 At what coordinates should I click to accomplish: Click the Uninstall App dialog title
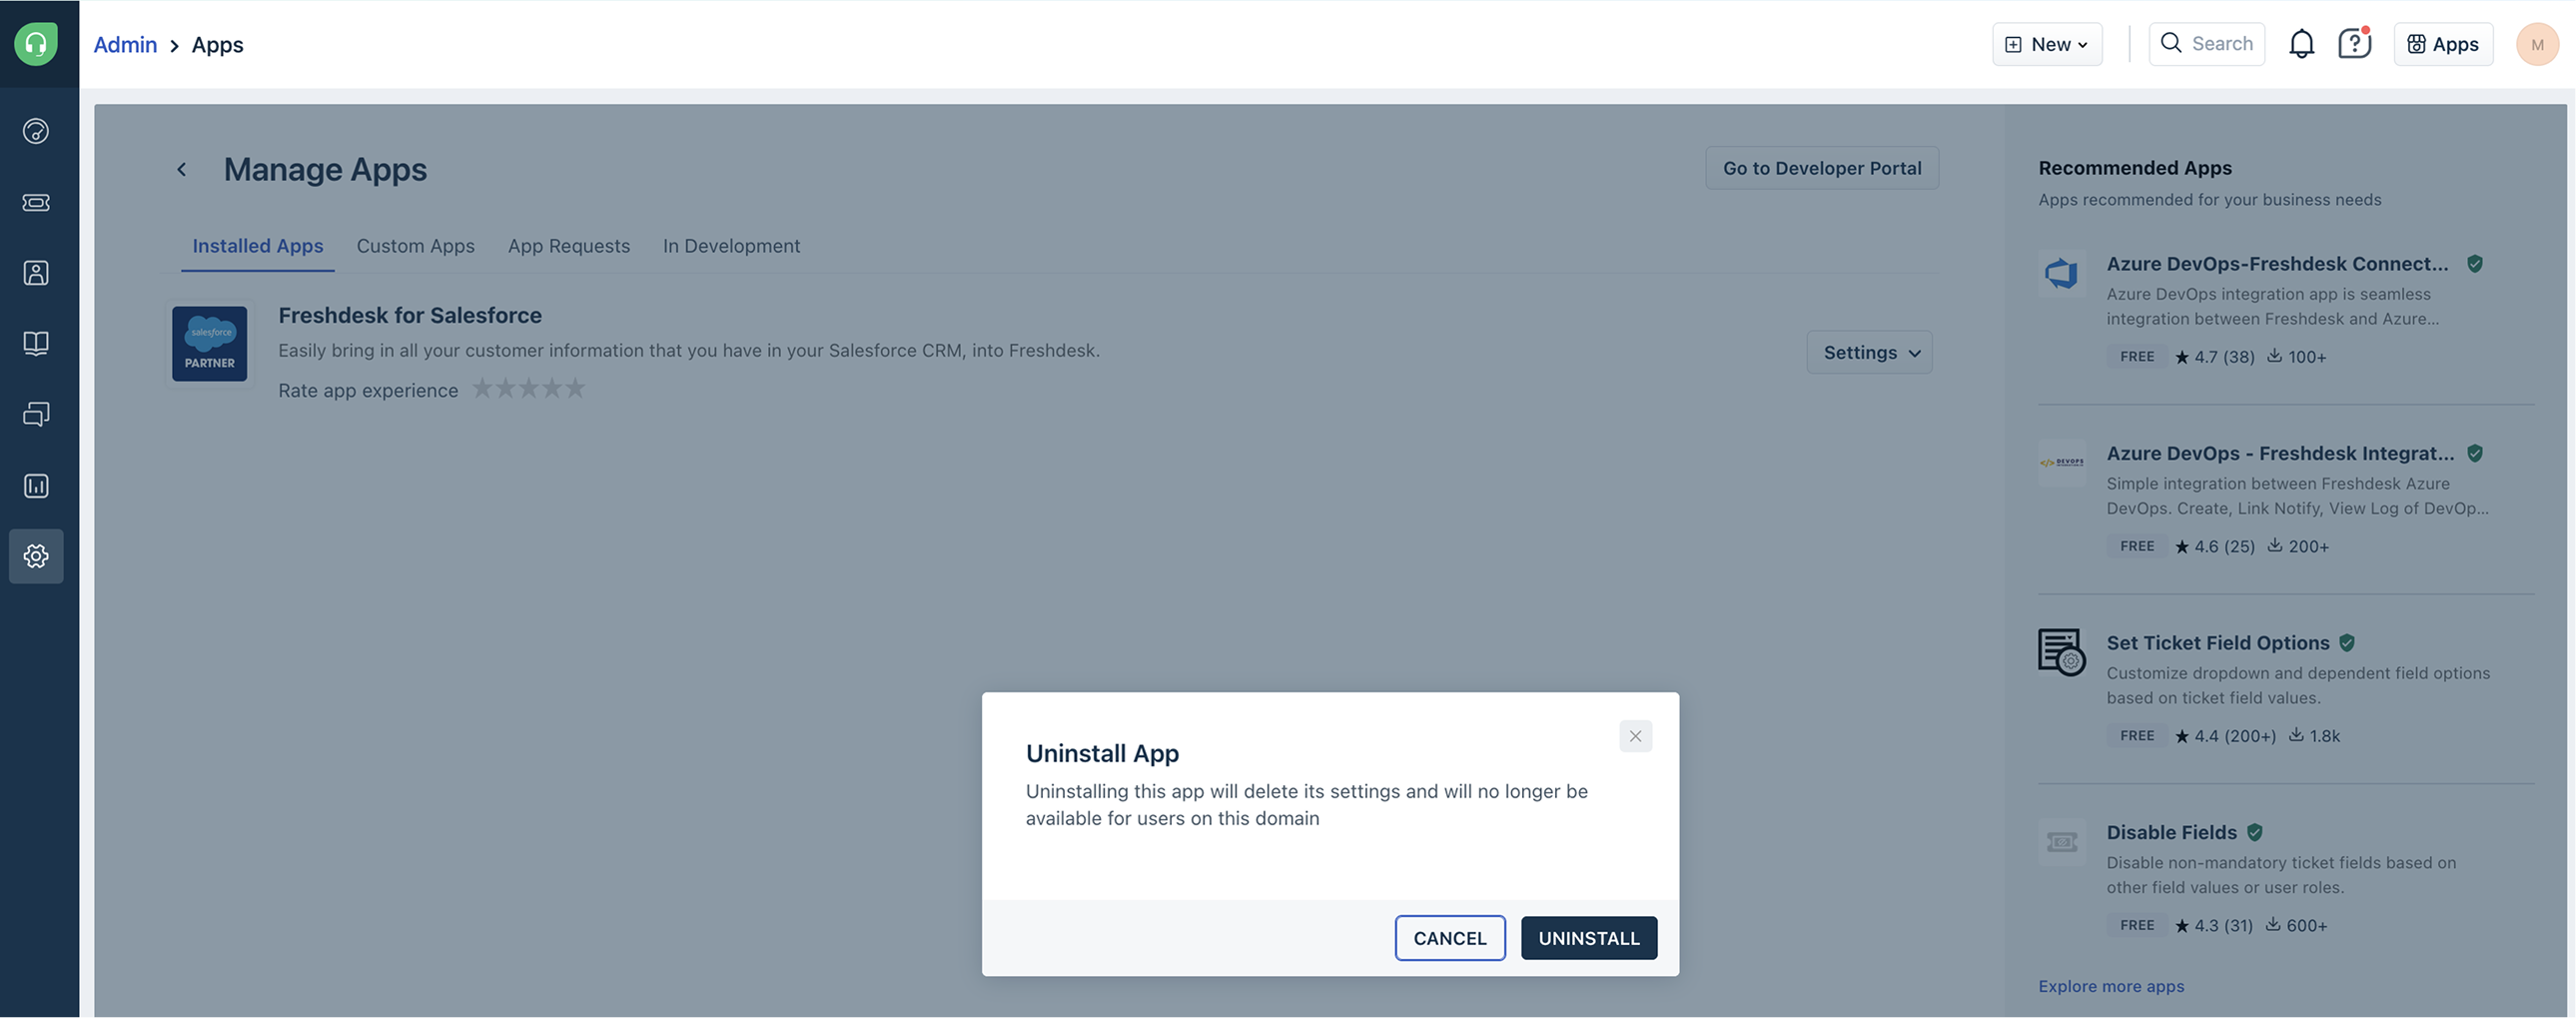coord(1102,753)
